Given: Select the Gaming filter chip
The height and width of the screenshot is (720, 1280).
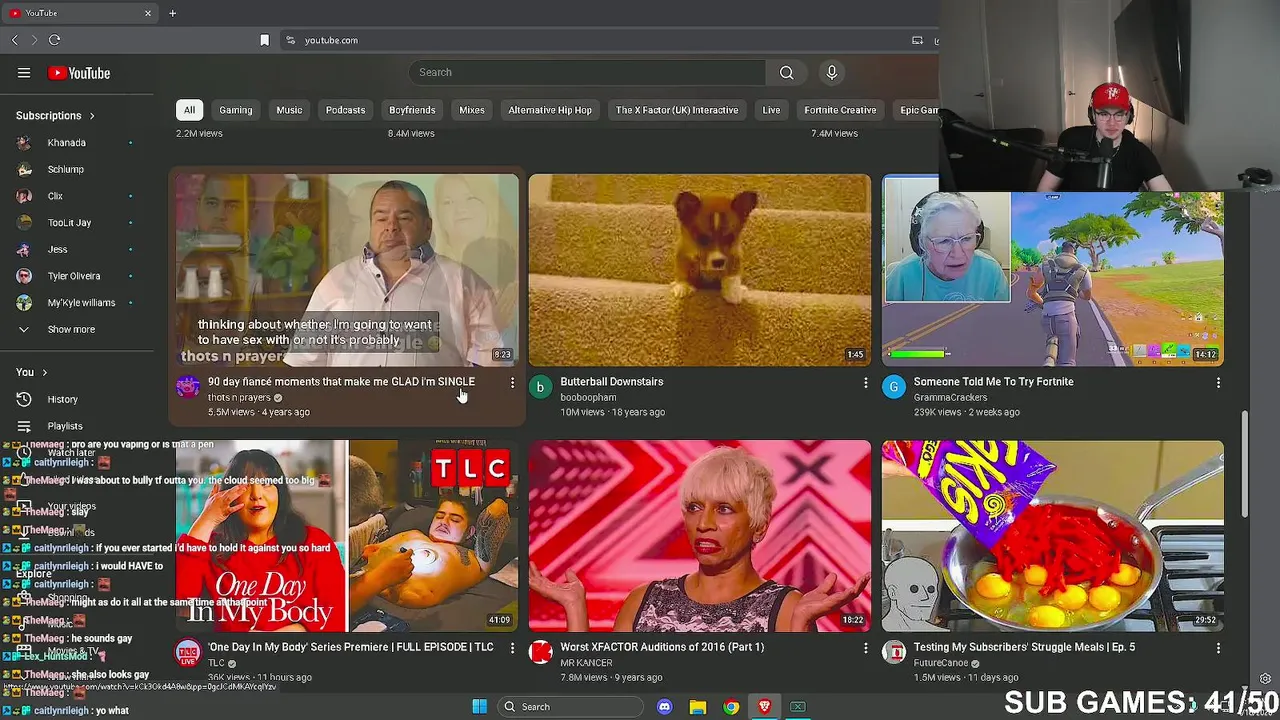Looking at the screenshot, I should [x=236, y=110].
